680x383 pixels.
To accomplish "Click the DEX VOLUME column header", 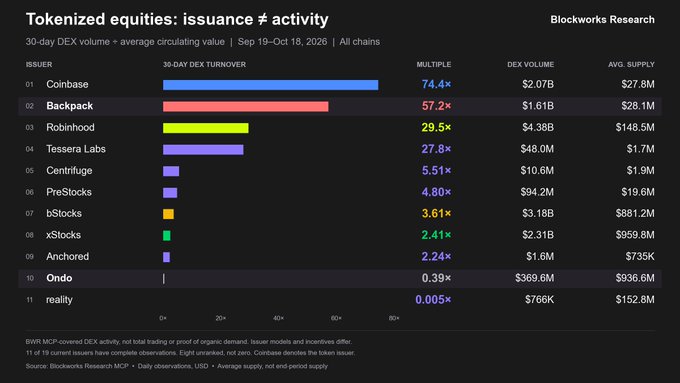I will (530, 65).
